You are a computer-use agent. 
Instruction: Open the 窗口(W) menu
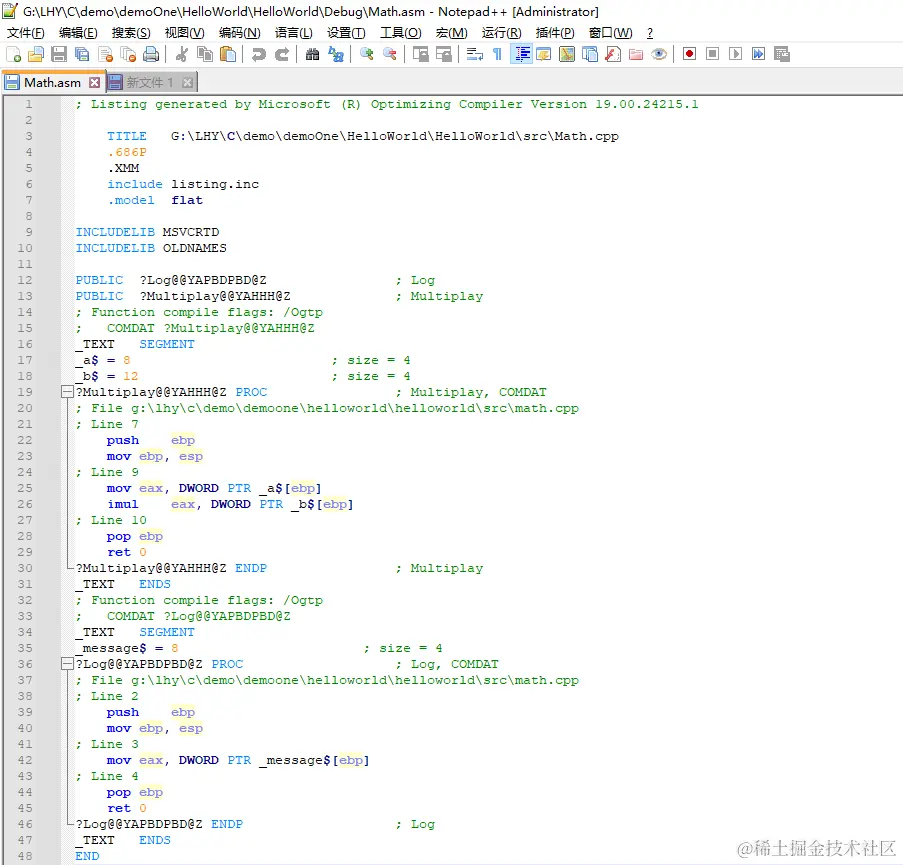pos(610,33)
